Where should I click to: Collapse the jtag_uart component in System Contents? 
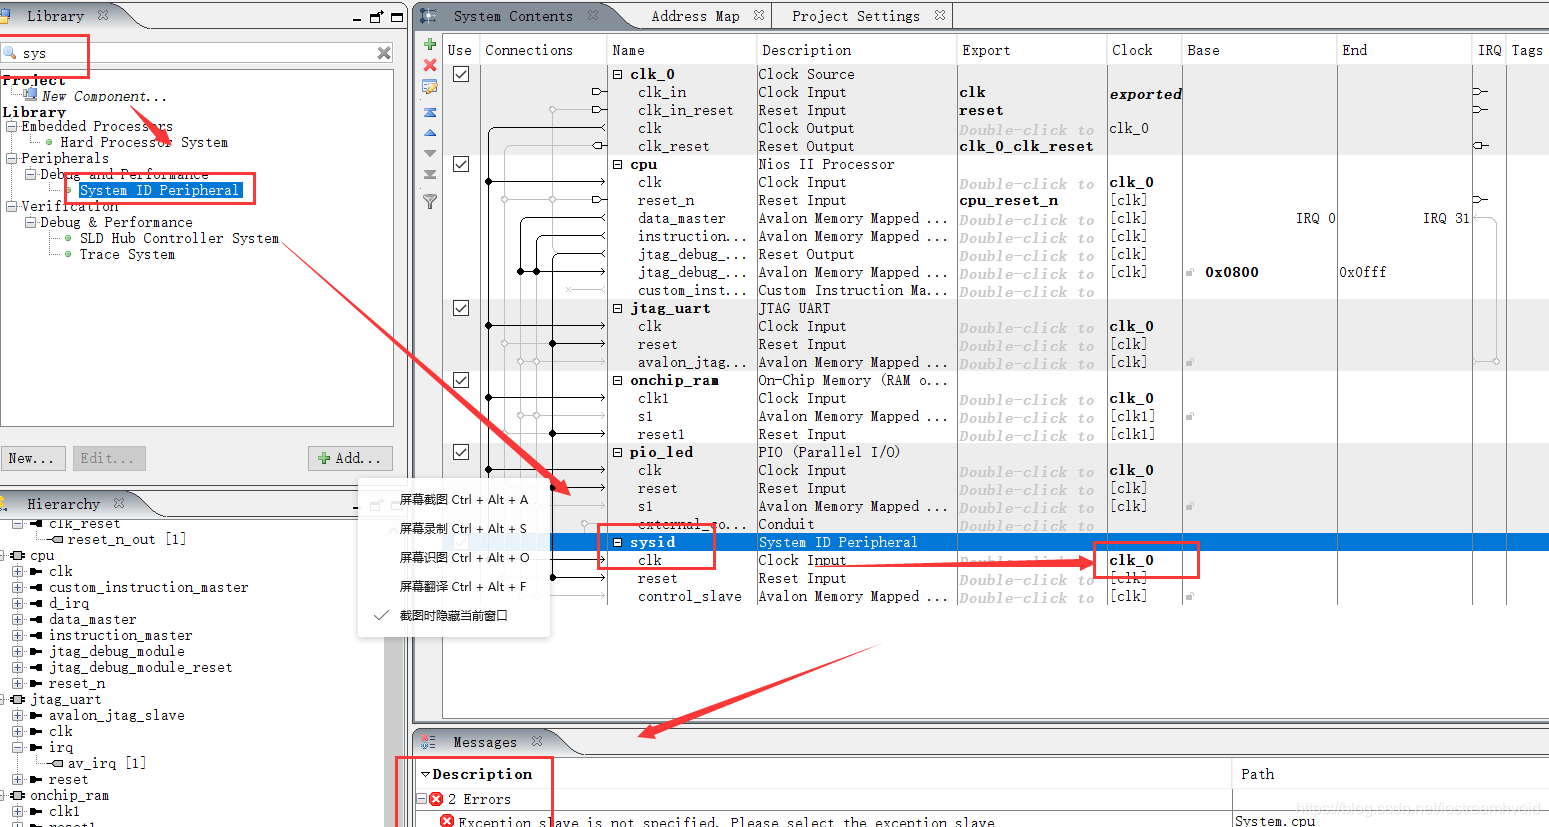click(618, 308)
